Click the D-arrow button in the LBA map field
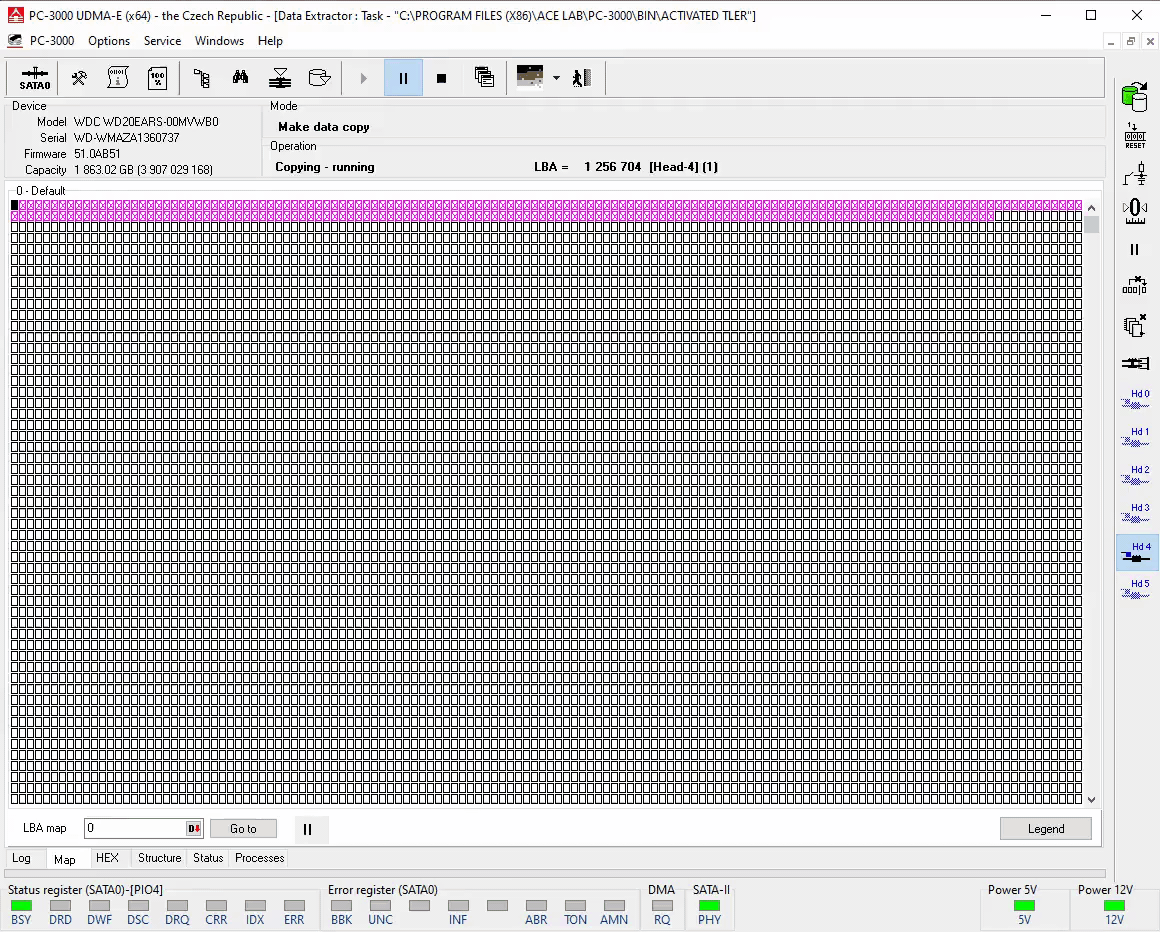 click(x=194, y=829)
